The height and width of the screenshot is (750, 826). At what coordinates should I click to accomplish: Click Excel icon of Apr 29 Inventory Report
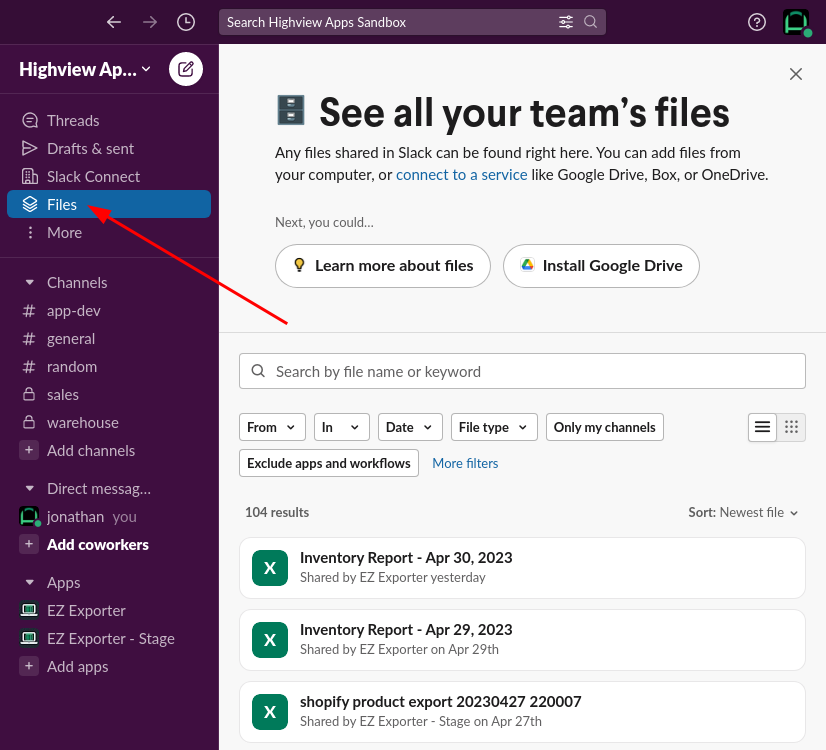(x=270, y=640)
